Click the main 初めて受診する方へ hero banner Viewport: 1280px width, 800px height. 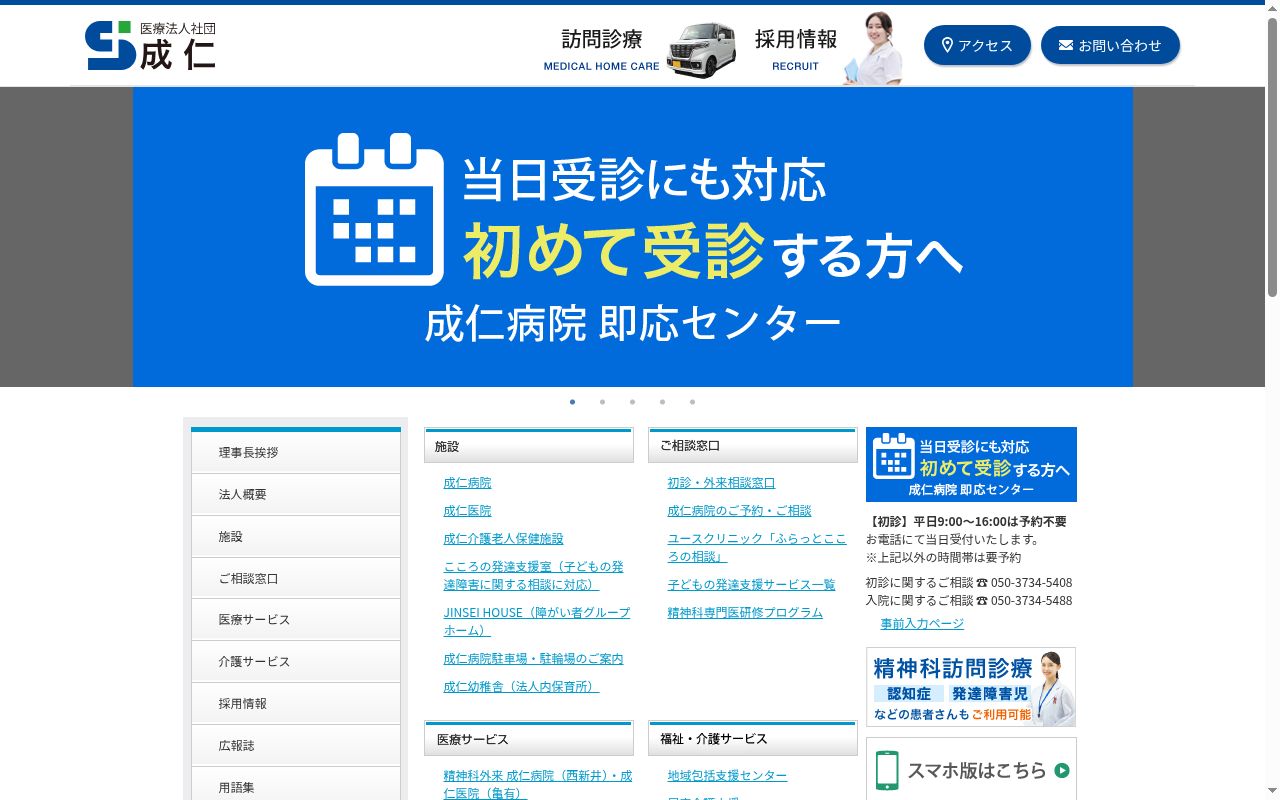[633, 237]
